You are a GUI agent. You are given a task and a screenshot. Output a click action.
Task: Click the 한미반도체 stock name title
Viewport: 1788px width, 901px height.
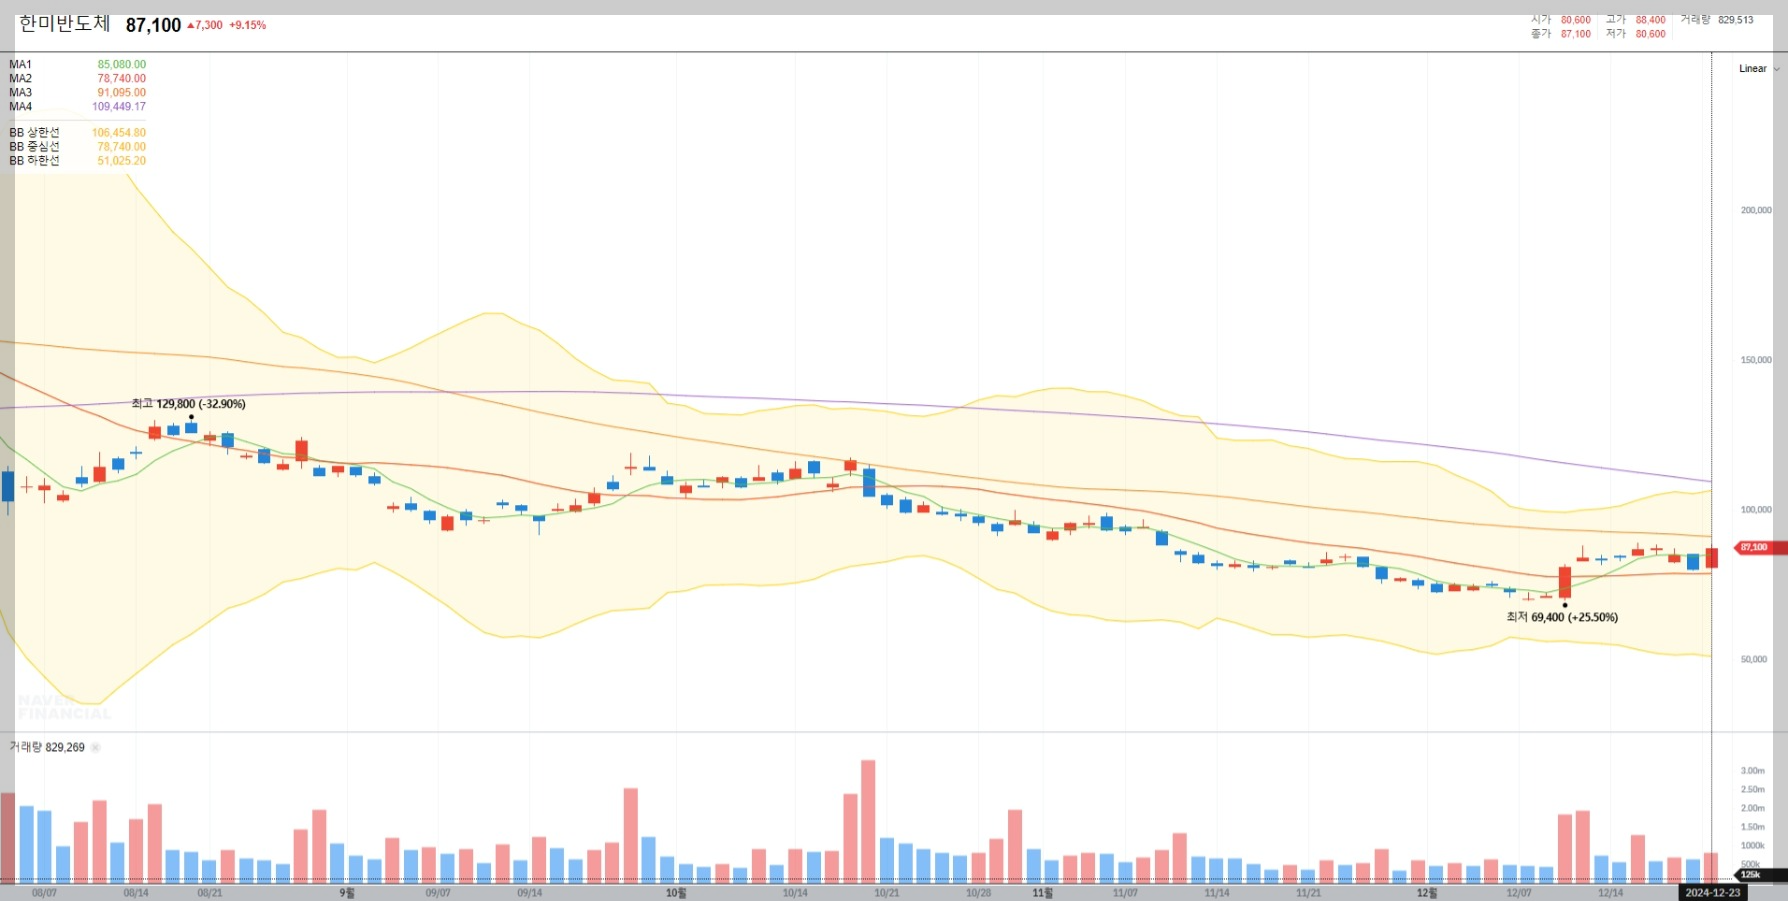(x=65, y=24)
